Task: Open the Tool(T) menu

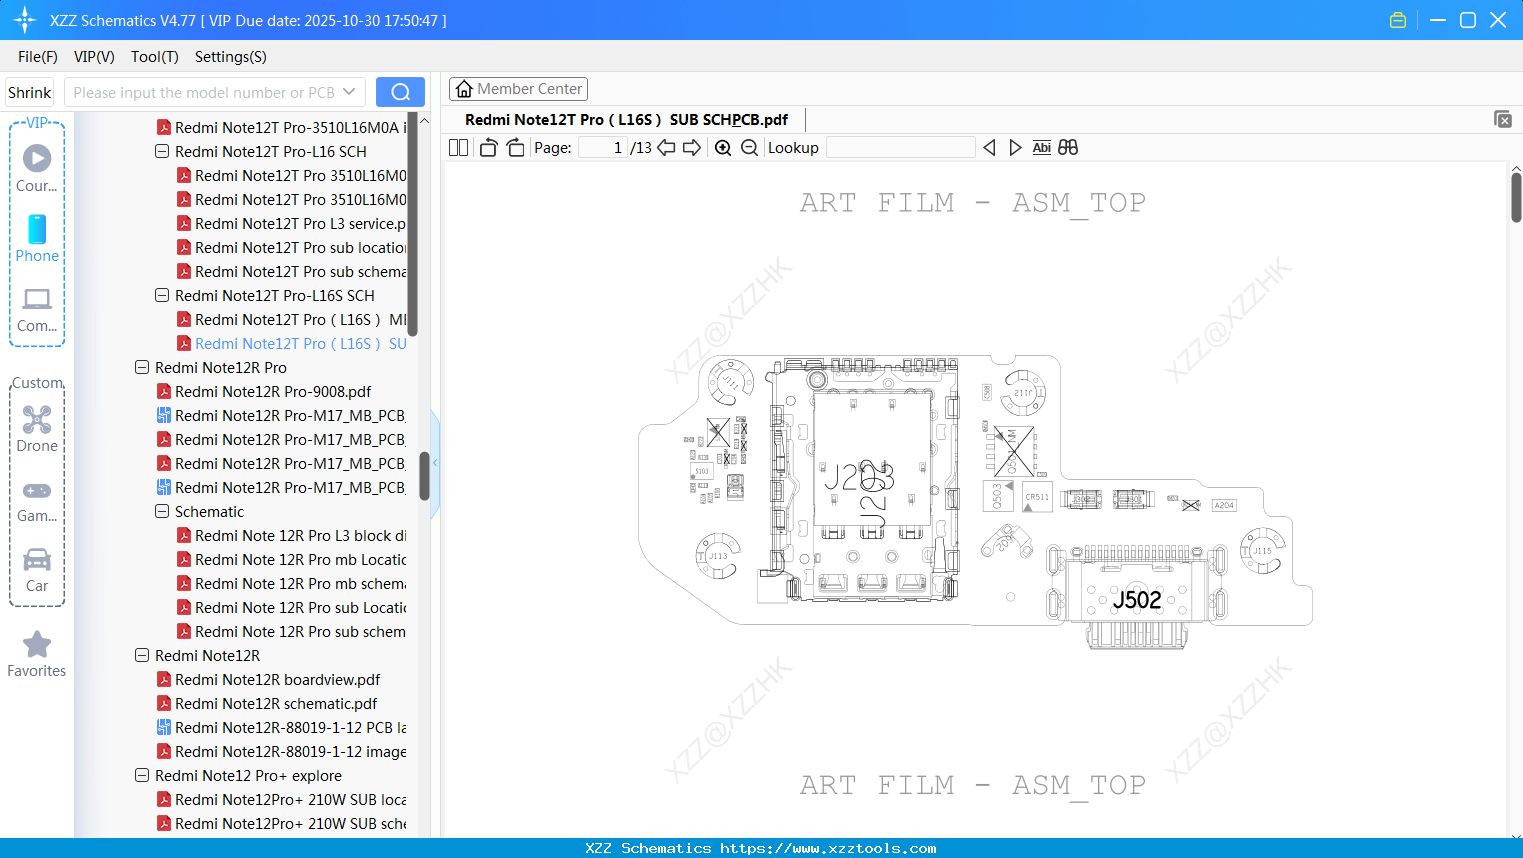Action: [155, 57]
